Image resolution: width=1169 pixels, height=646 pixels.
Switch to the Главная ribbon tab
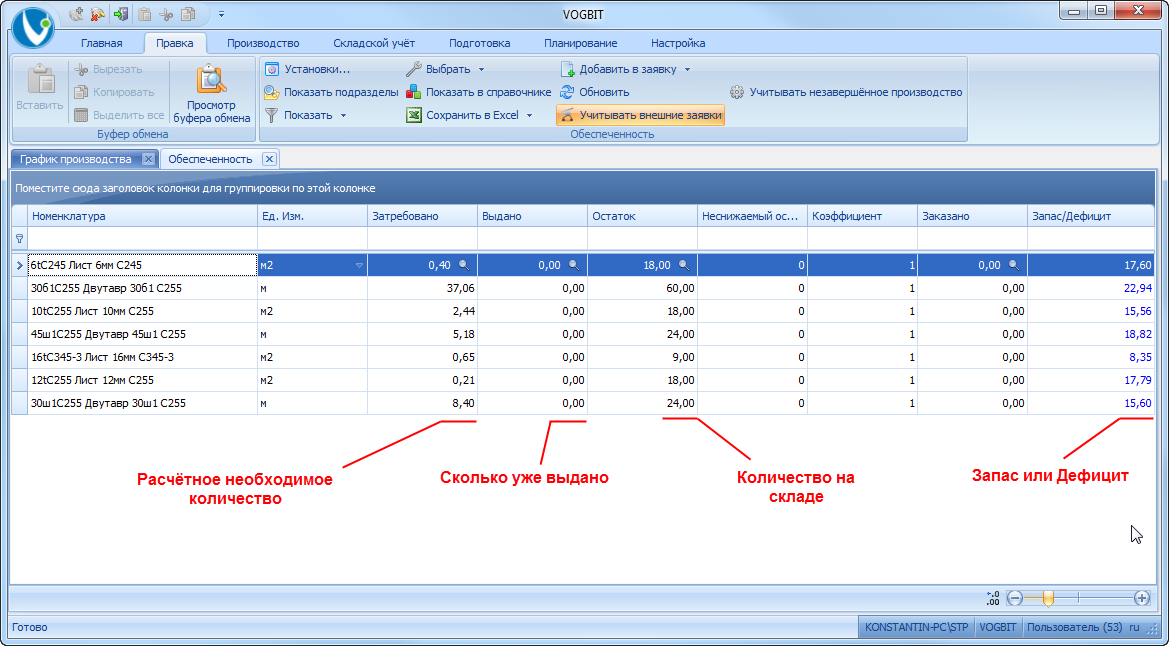point(101,43)
